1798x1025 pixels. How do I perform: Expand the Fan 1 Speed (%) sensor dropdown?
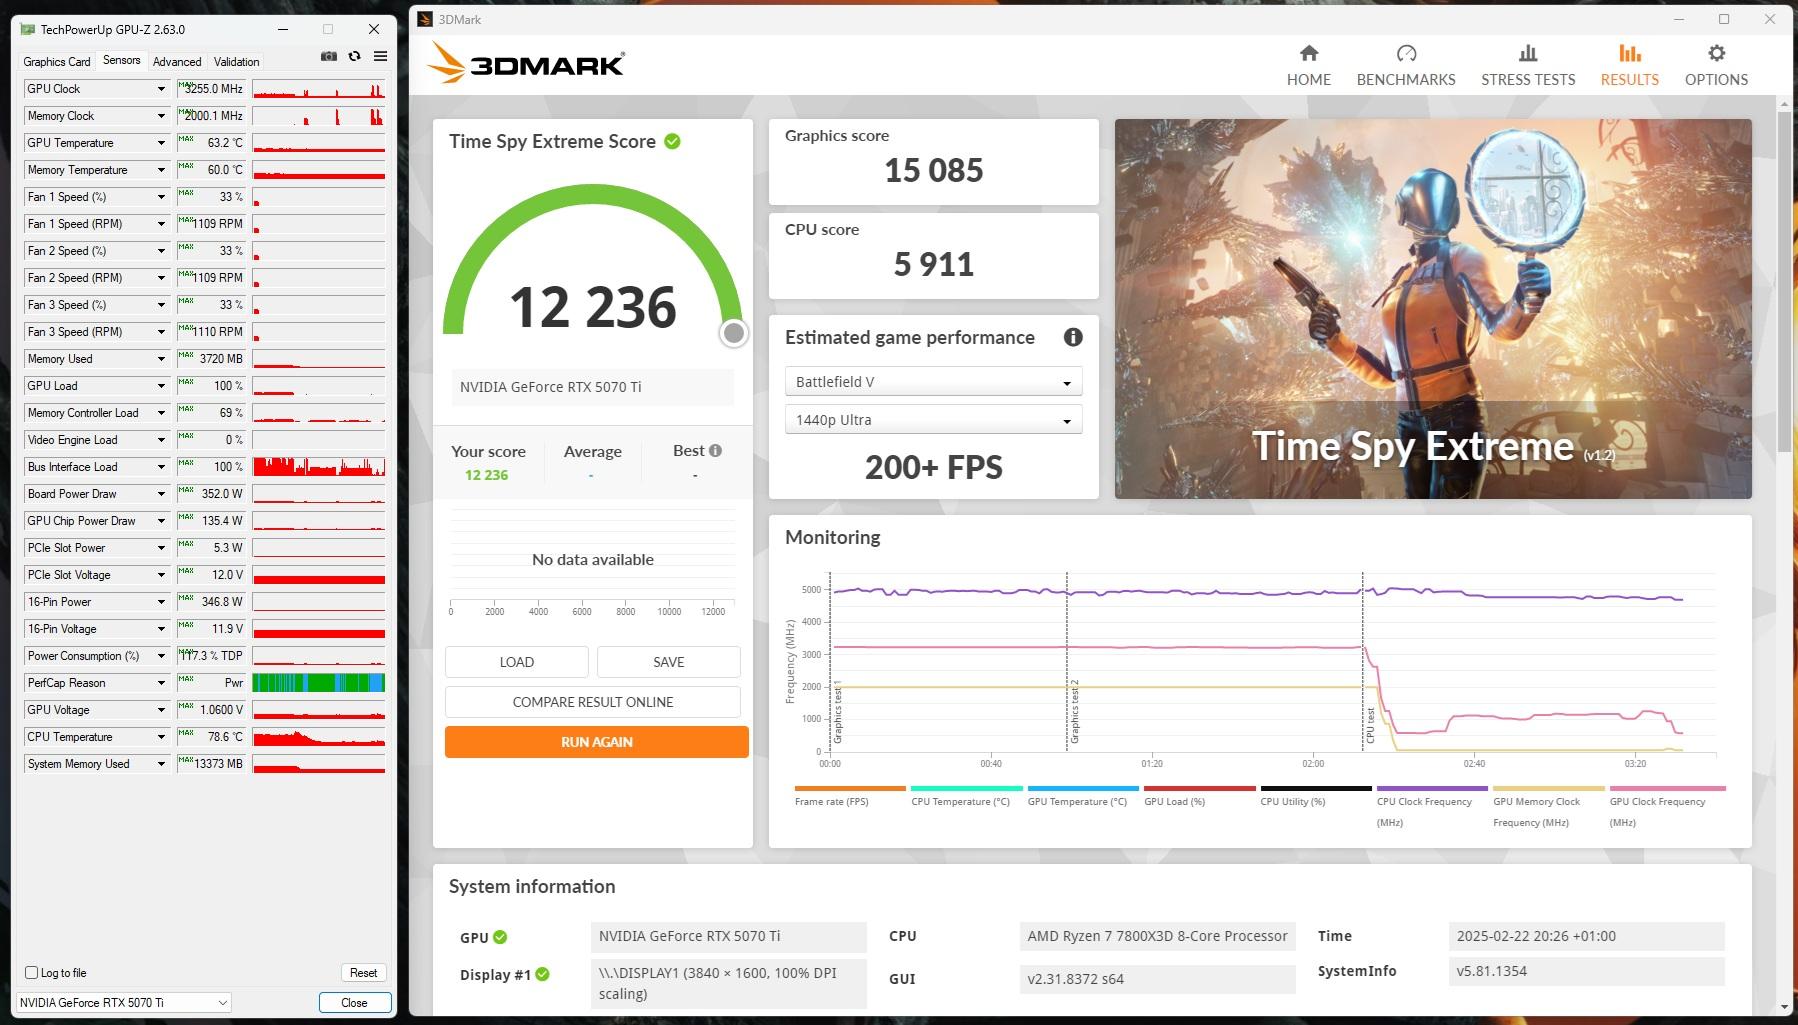click(x=161, y=197)
